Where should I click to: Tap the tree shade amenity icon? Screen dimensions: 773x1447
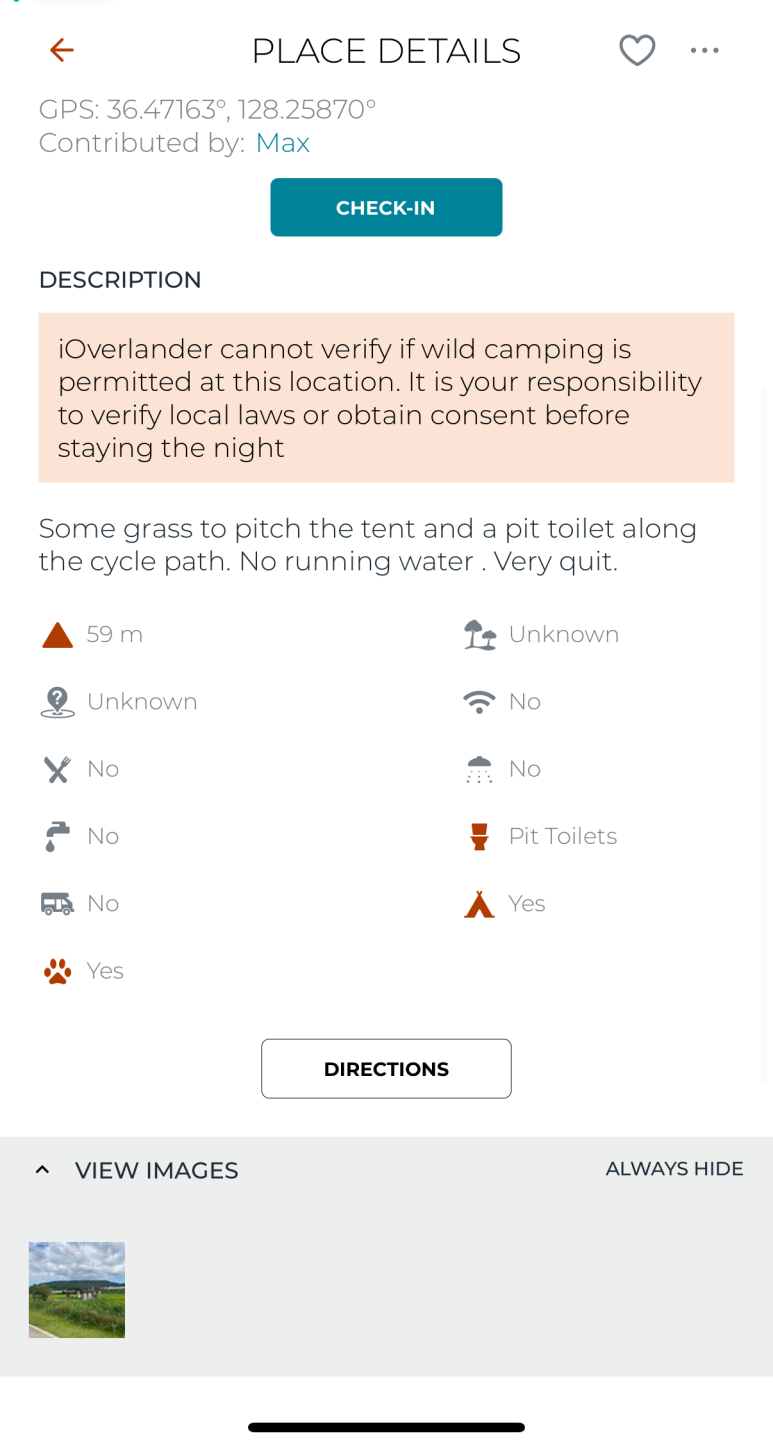point(480,635)
